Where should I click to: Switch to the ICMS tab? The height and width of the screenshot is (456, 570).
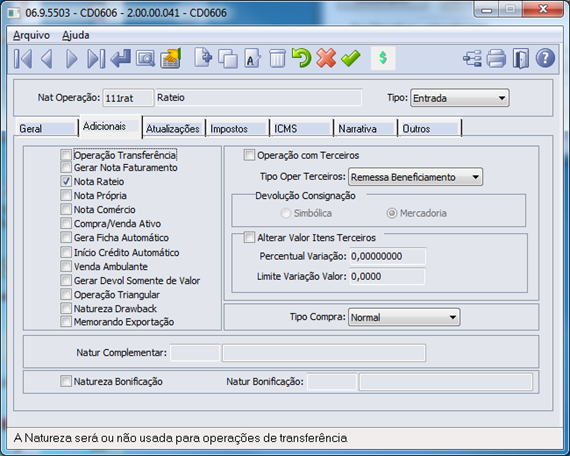coord(301,128)
